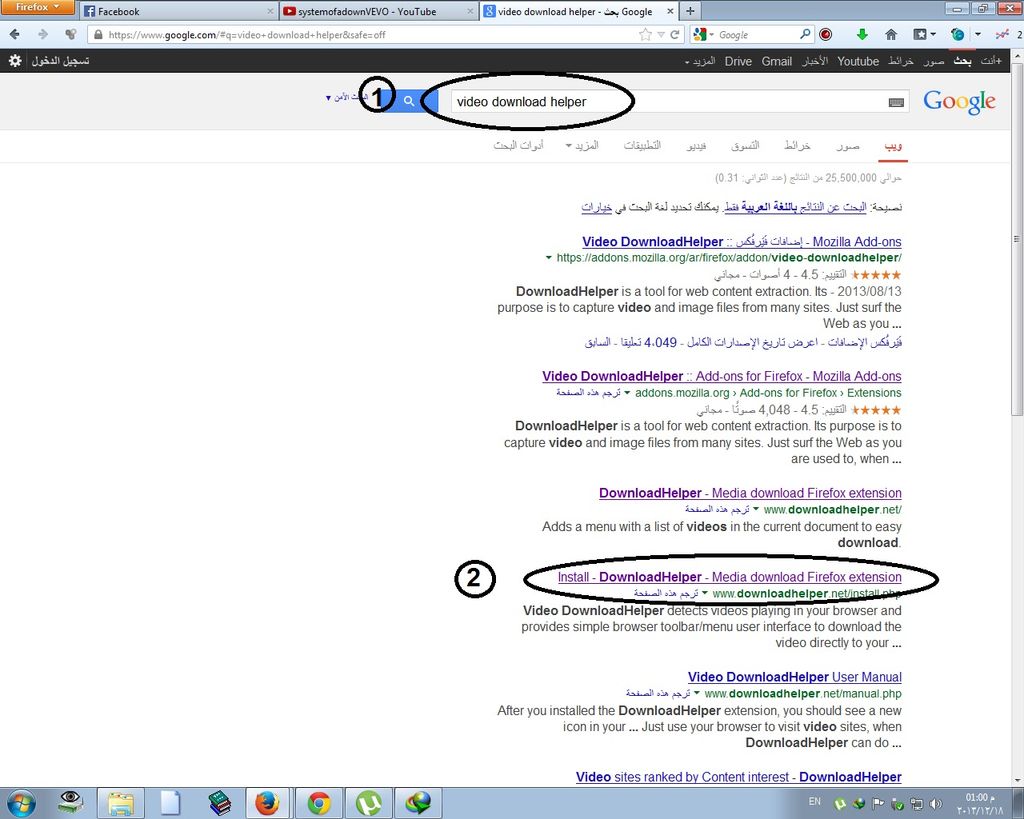Image resolution: width=1024 pixels, height=819 pixels.
Task: Open Google settings gear icon
Action: click(15, 61)
